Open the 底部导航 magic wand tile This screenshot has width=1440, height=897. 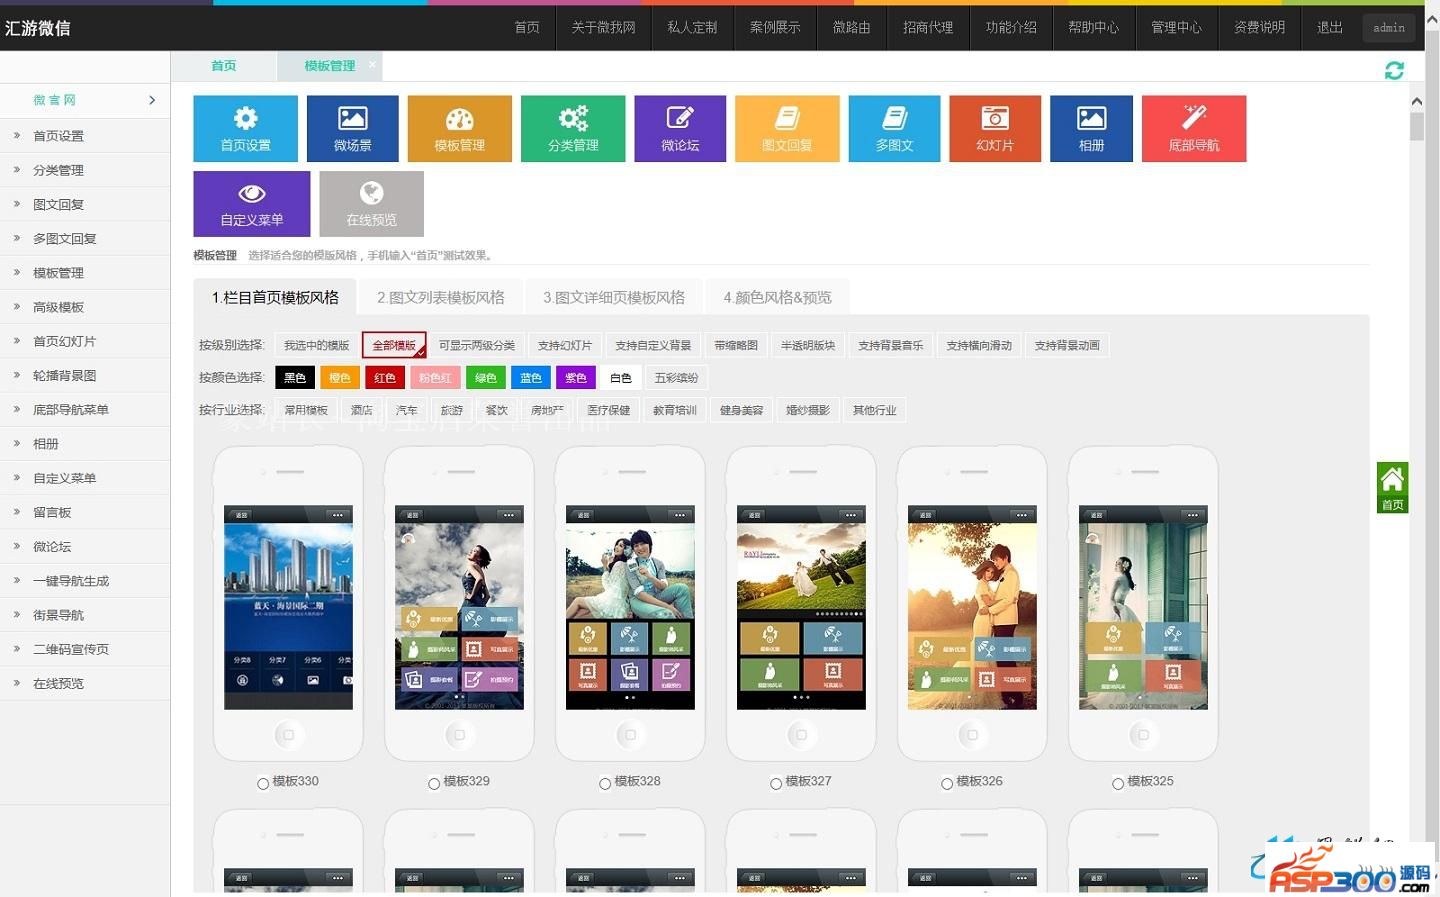click(x=1194, y=128)
